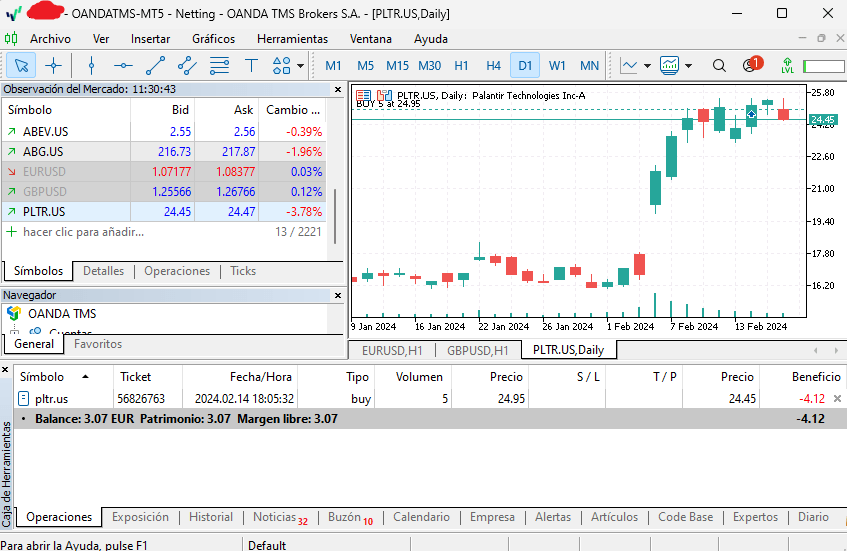This screenshot has width=847, height=551.
Task: Select the GBPUSD symbol row
Action: click(164, 192)
